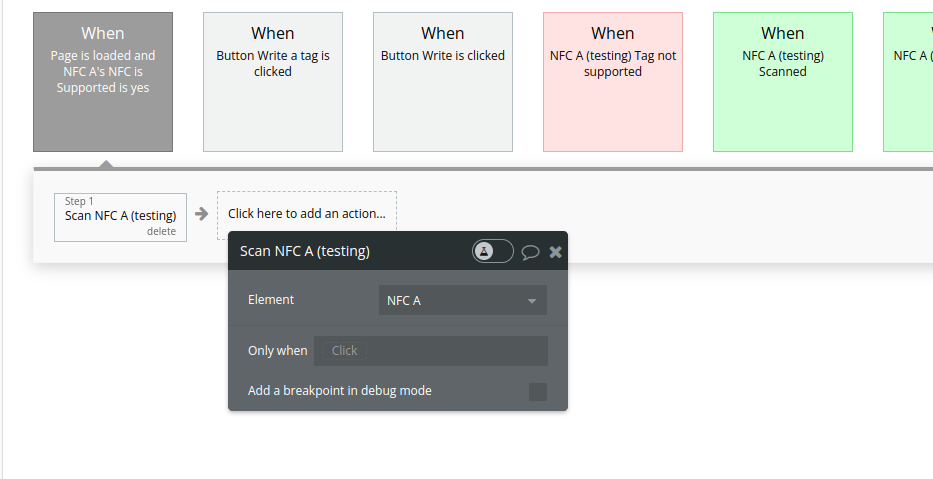
Task: Click here to add an action
Action: [x=307, y=214]
